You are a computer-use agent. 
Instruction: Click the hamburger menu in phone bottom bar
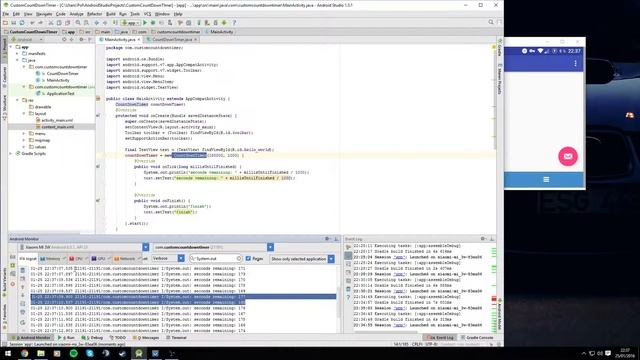tap(546, 180)
